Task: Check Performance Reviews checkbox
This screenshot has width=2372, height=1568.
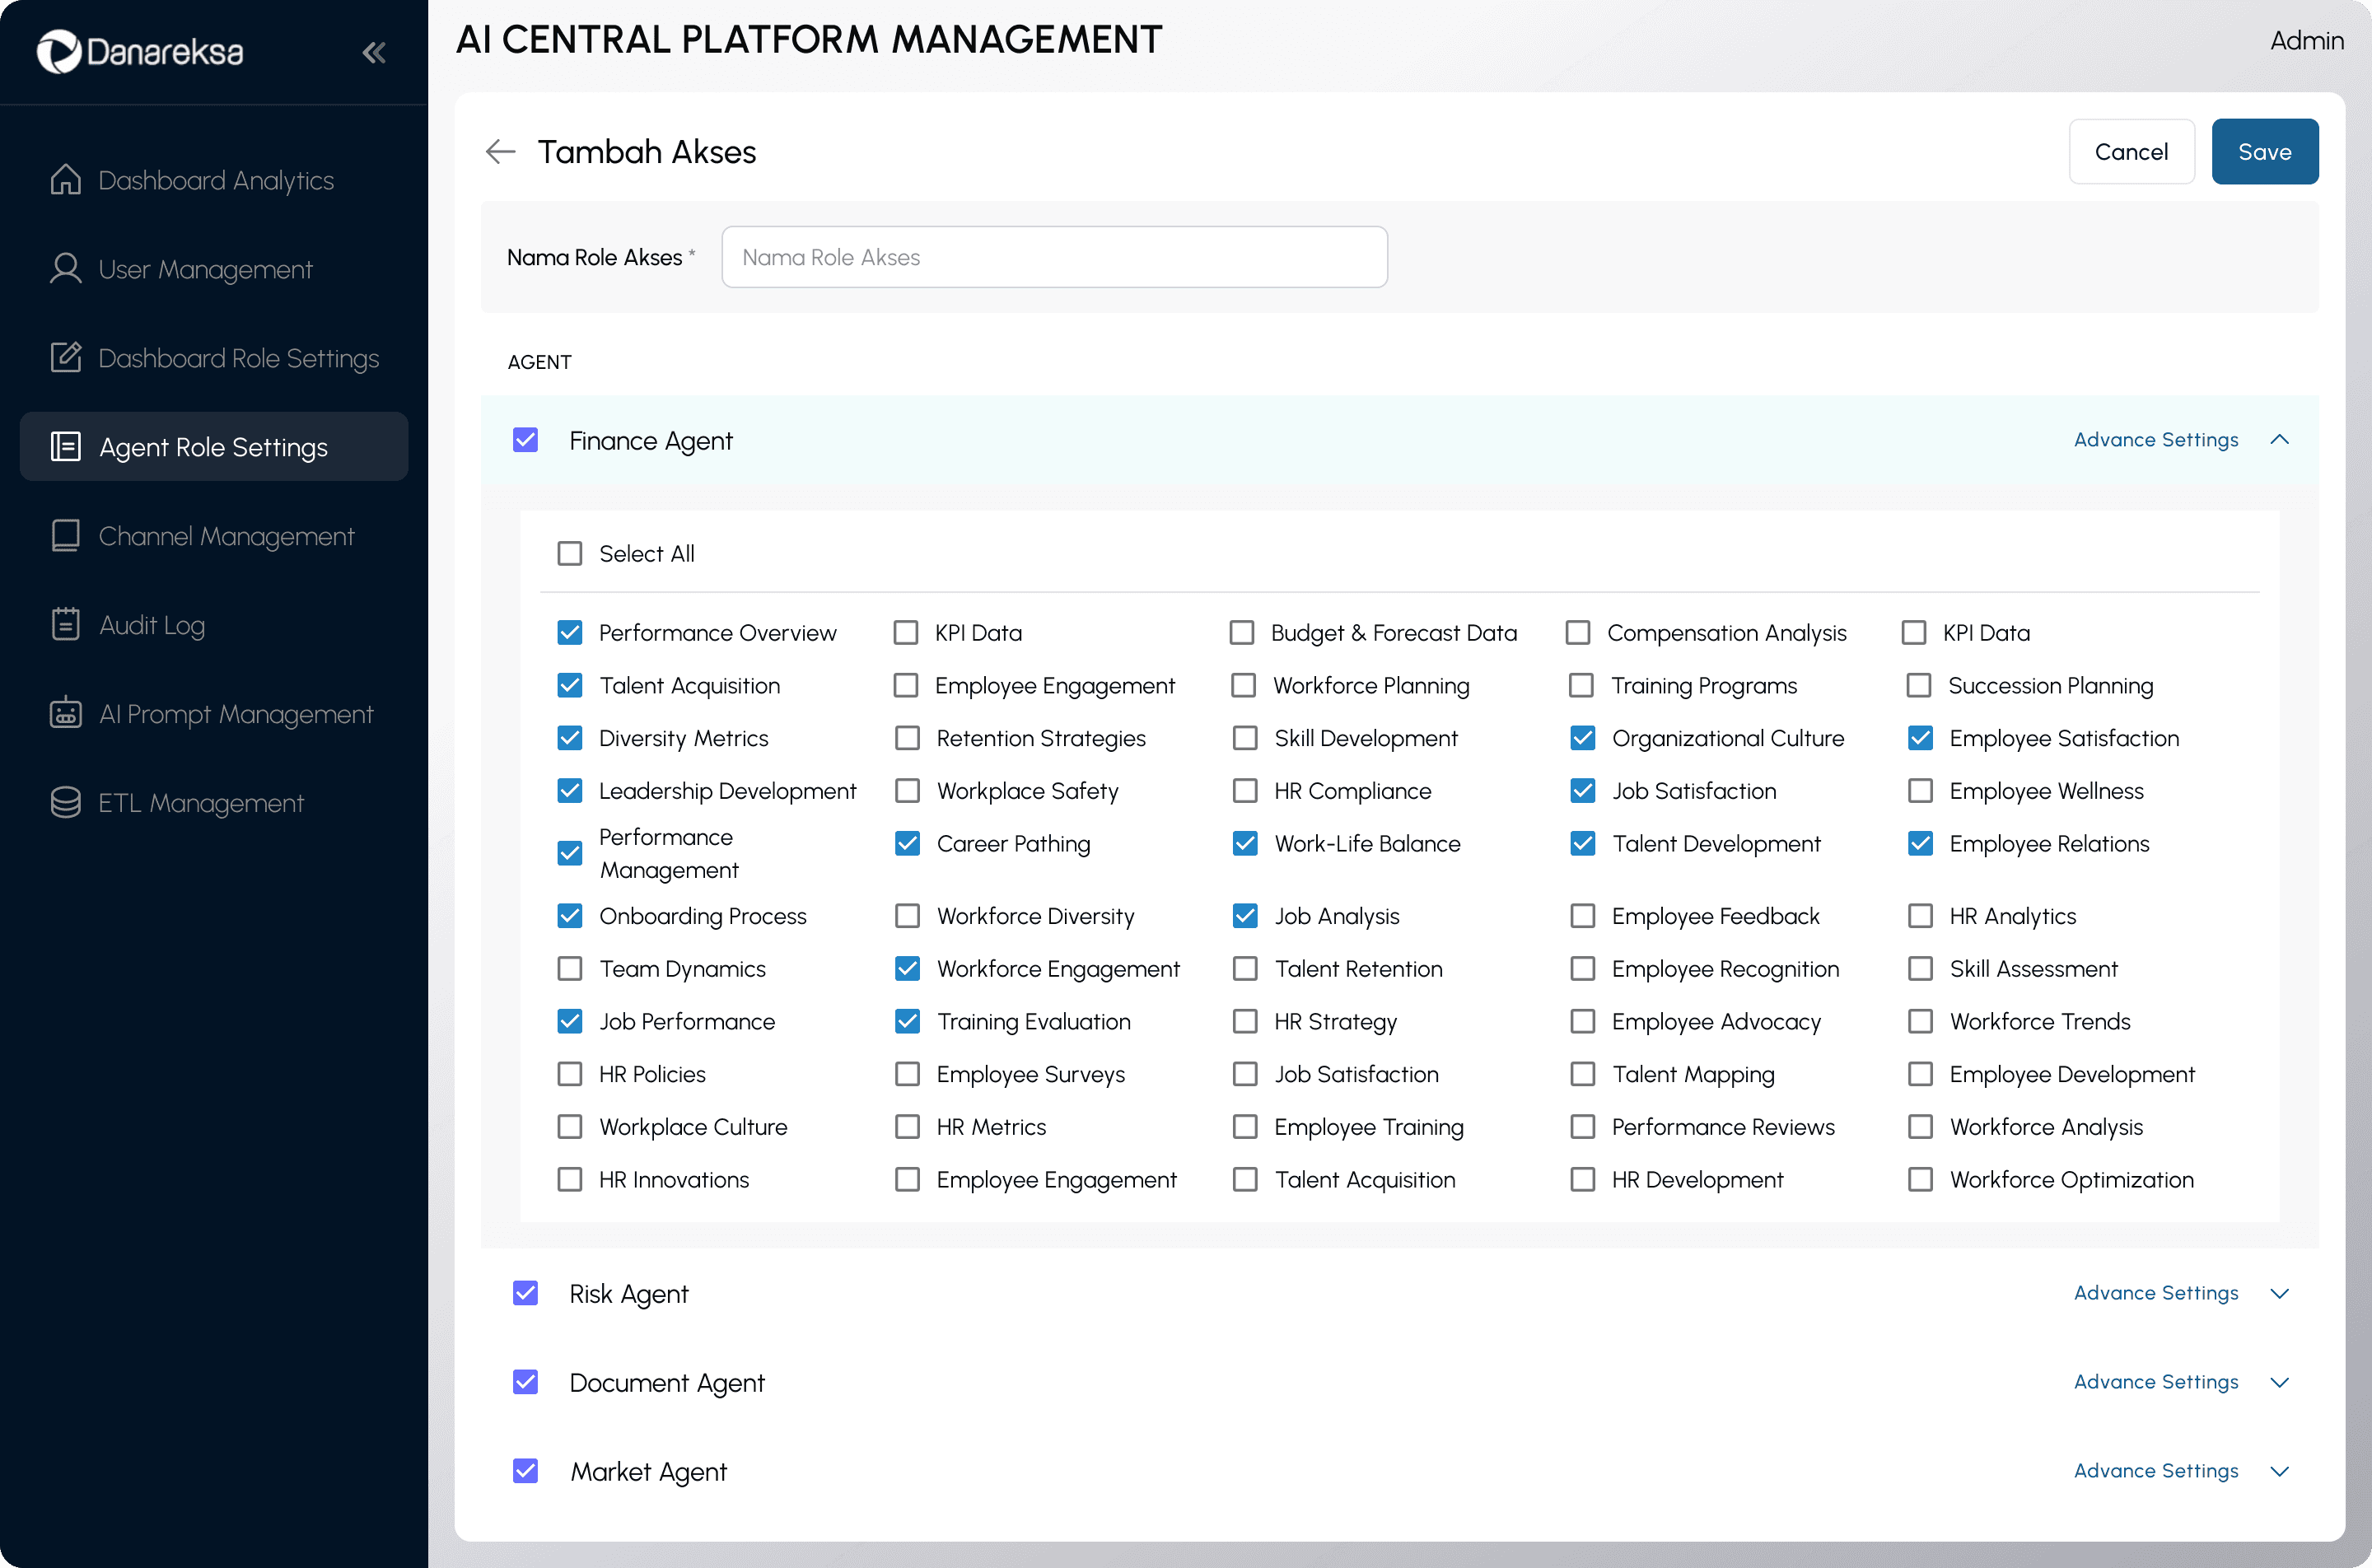Action: click(x=1582, y=1127)
